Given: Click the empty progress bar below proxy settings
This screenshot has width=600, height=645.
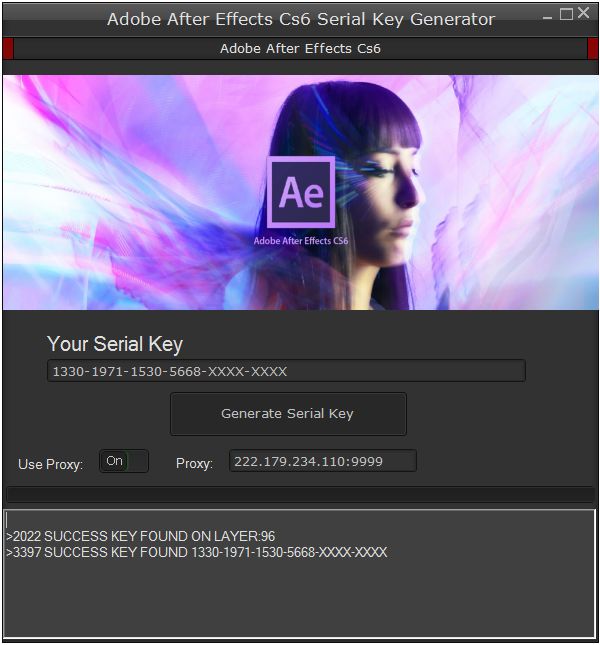Looking at the screenshot, I should pyautogui.click(x=301, y=495).
